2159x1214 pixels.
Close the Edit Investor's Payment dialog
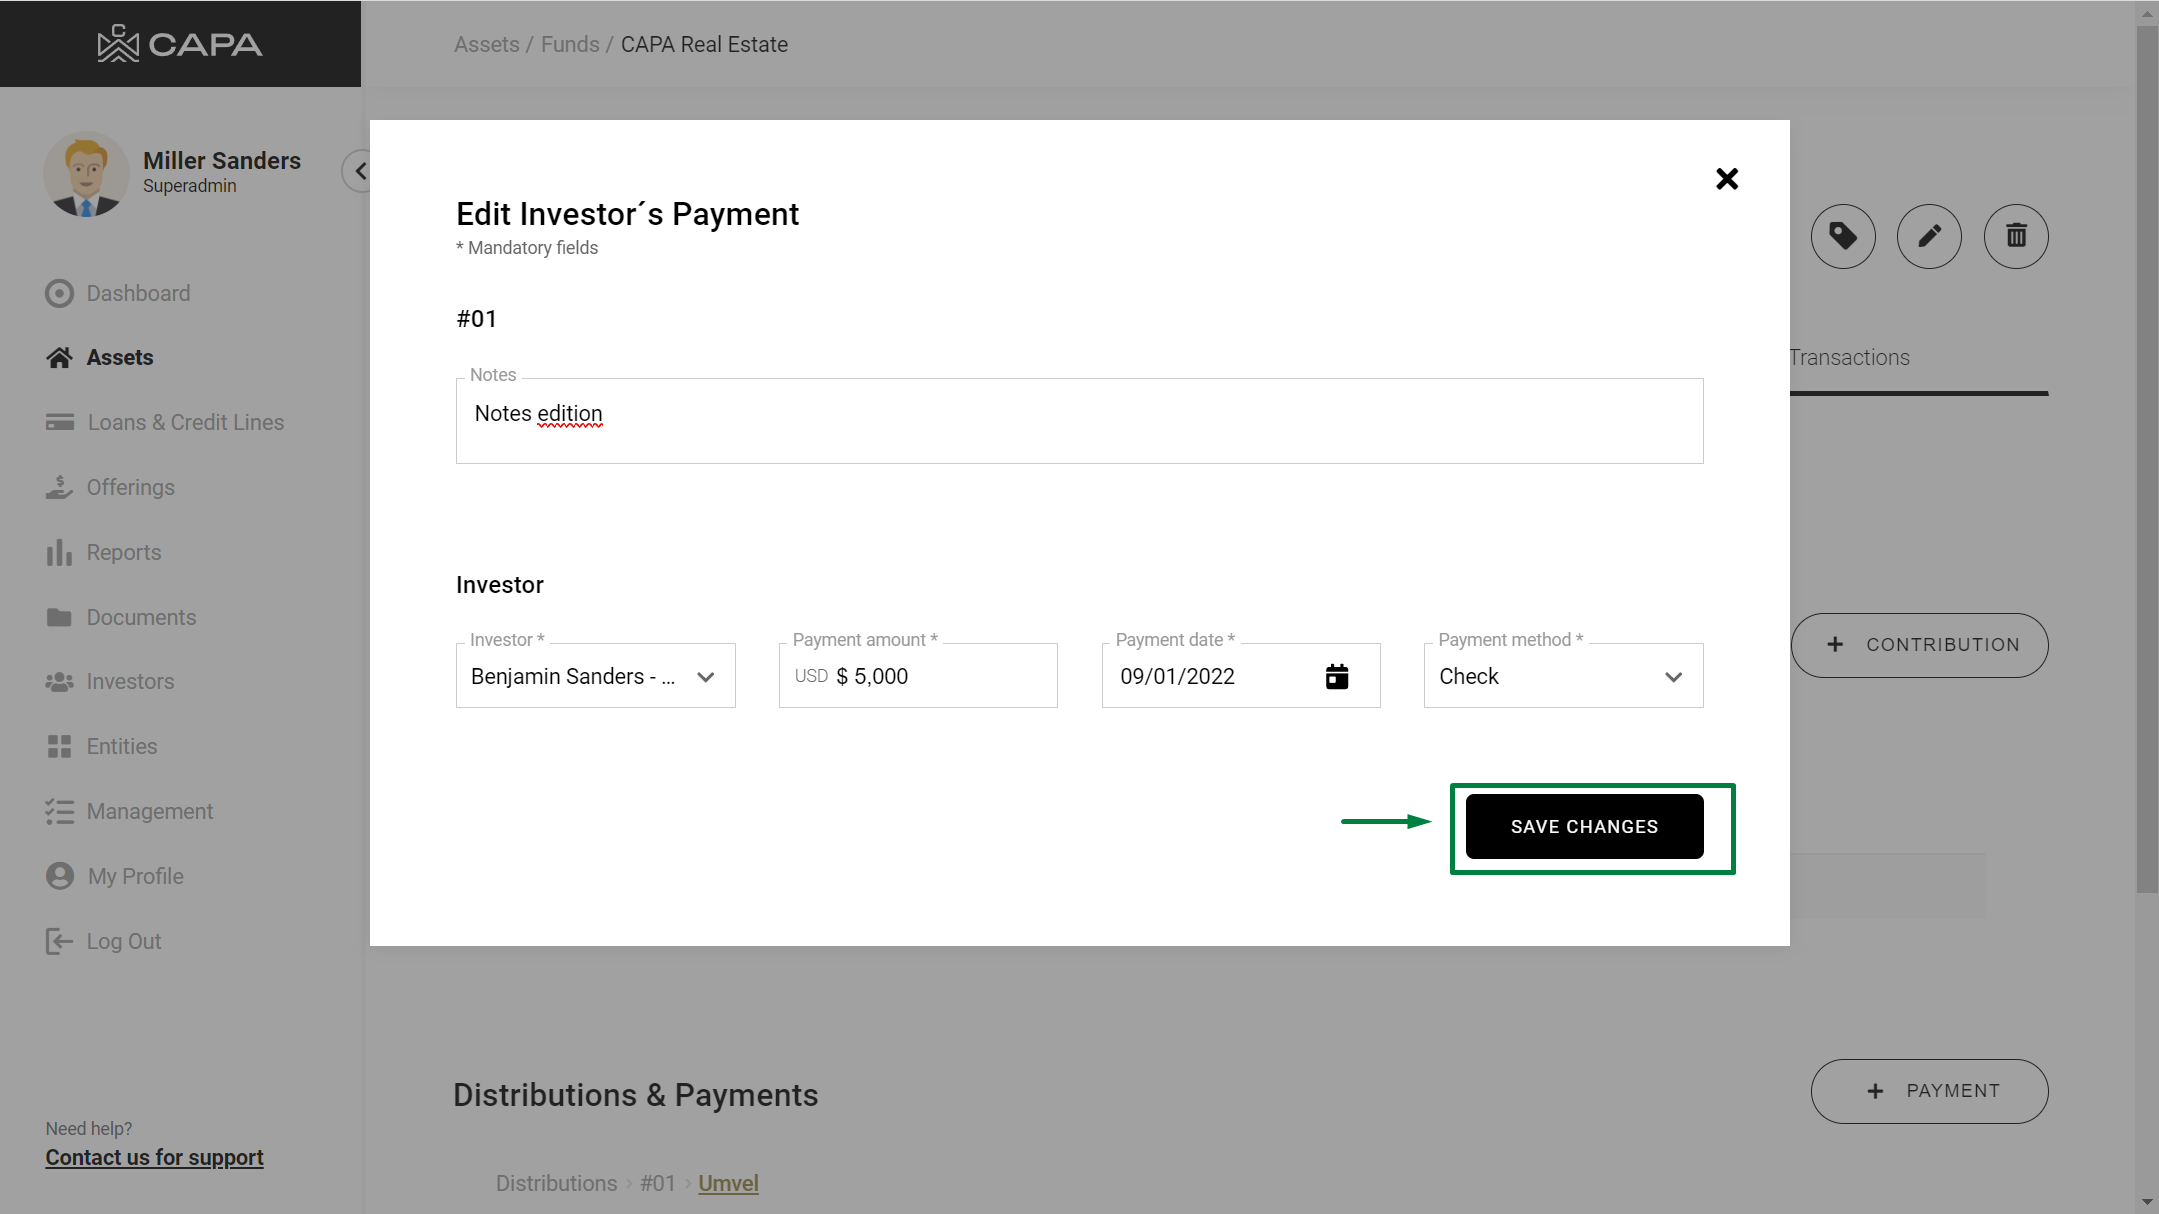point(1726,179)
